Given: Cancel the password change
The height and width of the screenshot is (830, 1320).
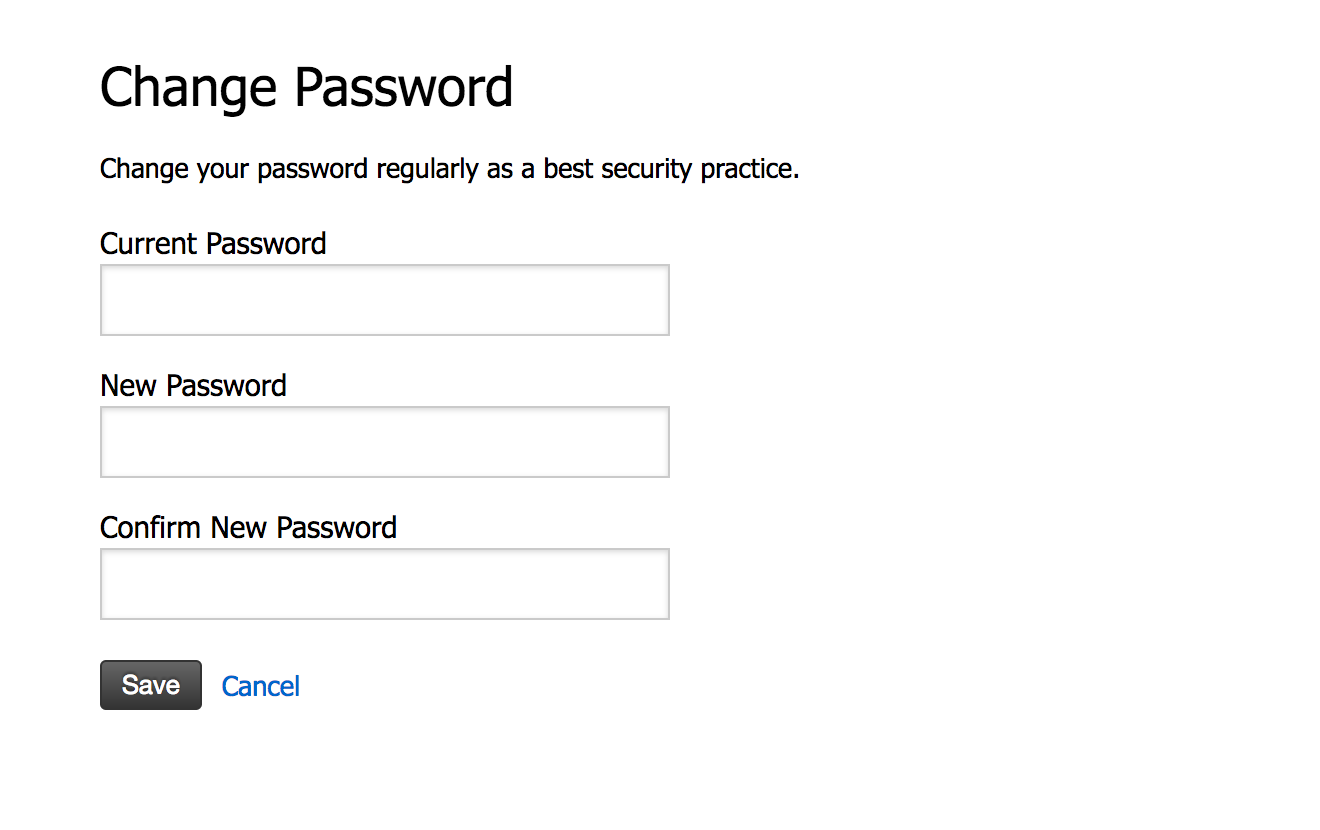Looking at the screenshot, I should point(261,686).
